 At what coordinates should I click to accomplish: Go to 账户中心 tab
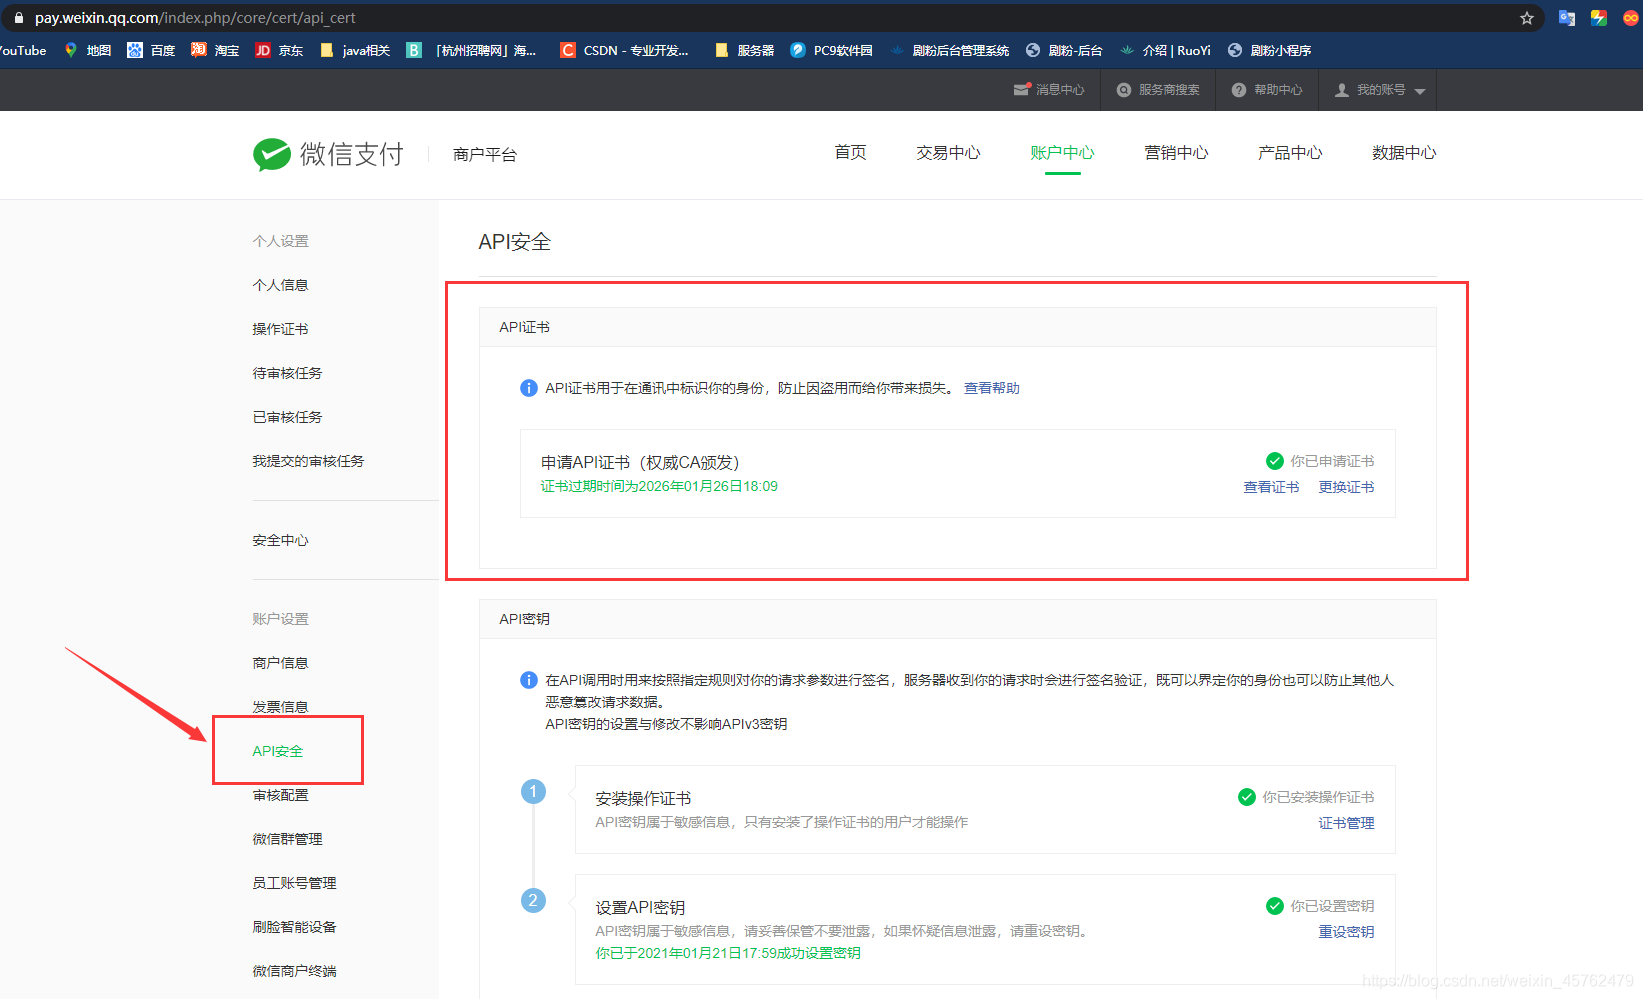pos(1062,153)
